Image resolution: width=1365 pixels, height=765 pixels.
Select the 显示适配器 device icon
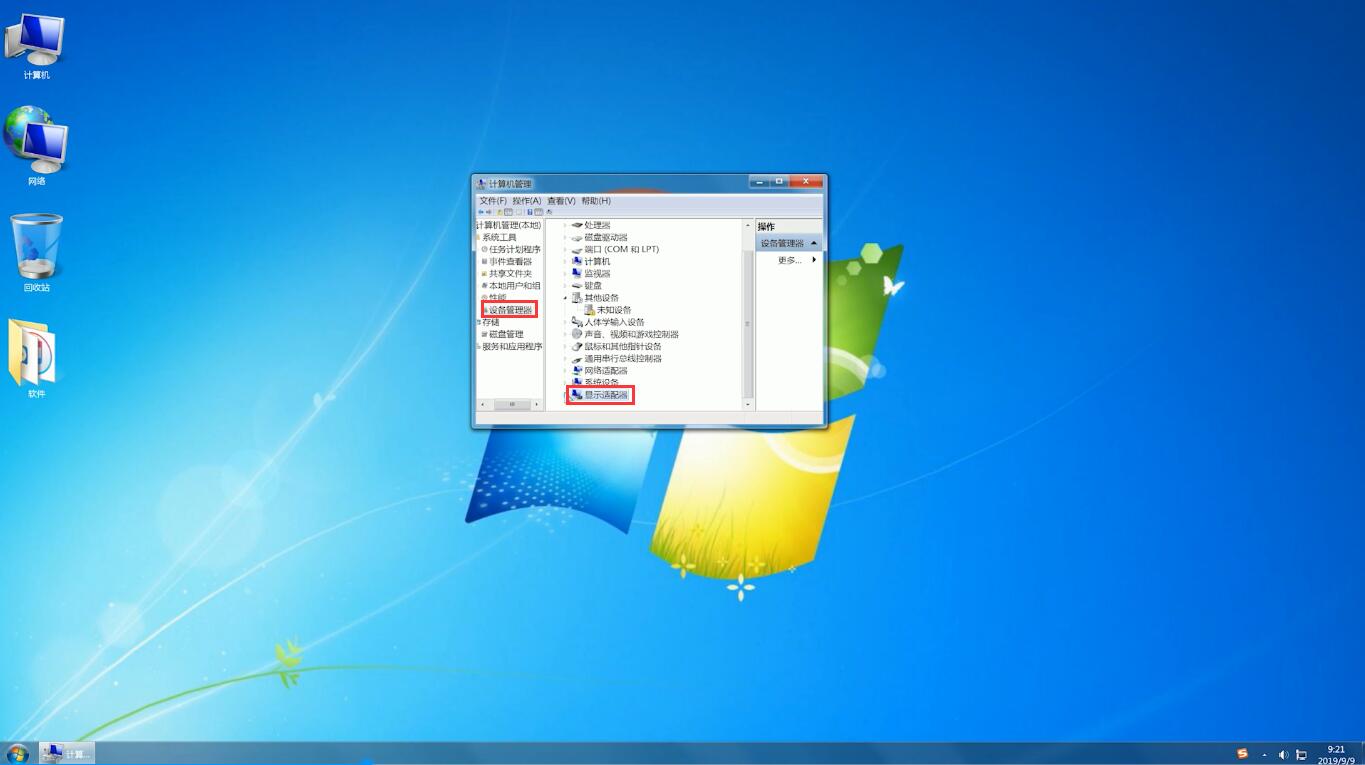pos(577,395)
